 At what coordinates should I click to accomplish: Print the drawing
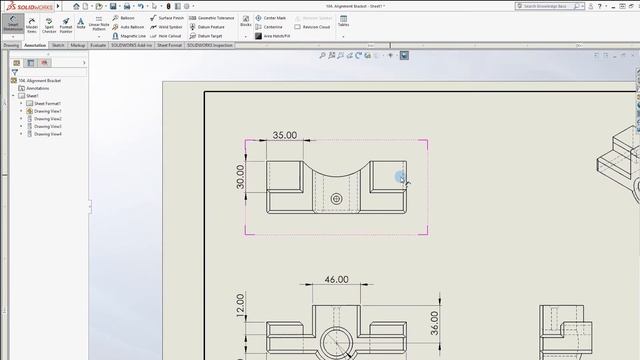click(x=127, y=6)
